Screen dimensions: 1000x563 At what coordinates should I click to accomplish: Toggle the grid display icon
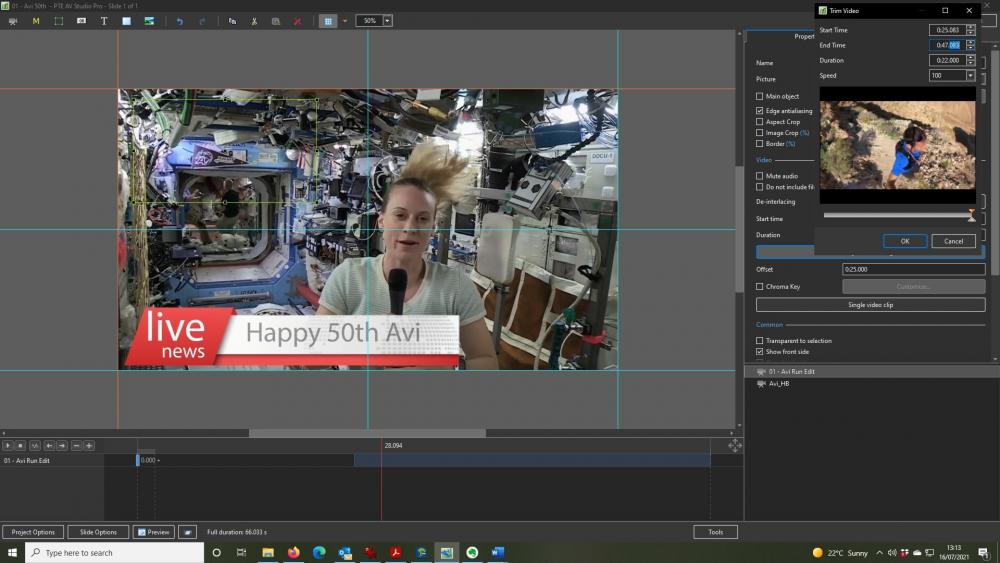pyautogui.click(x=328, y=21)
